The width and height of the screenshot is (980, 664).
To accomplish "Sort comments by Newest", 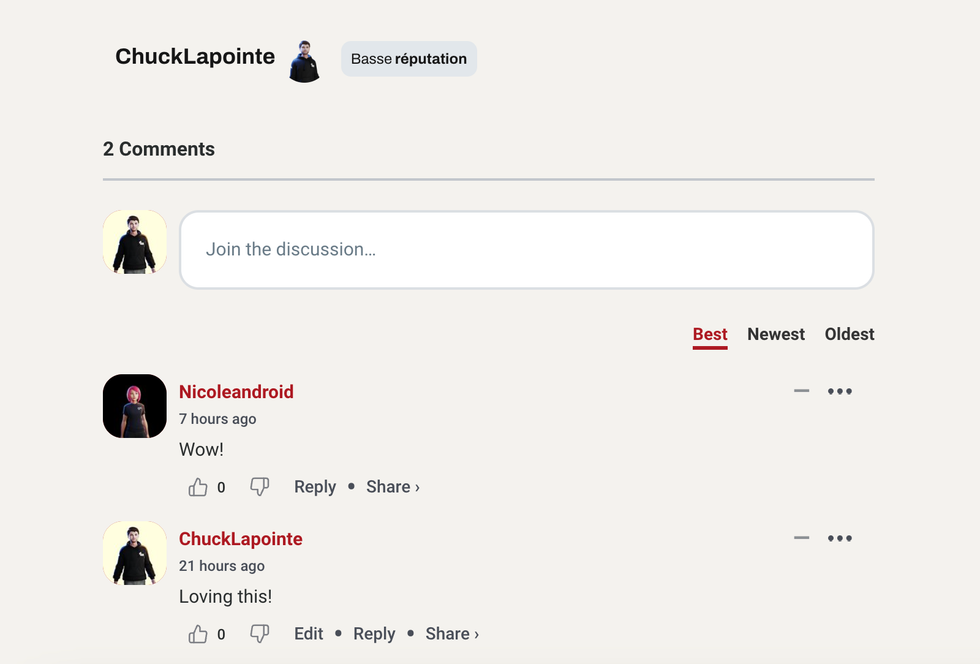I will pos(776,334).
